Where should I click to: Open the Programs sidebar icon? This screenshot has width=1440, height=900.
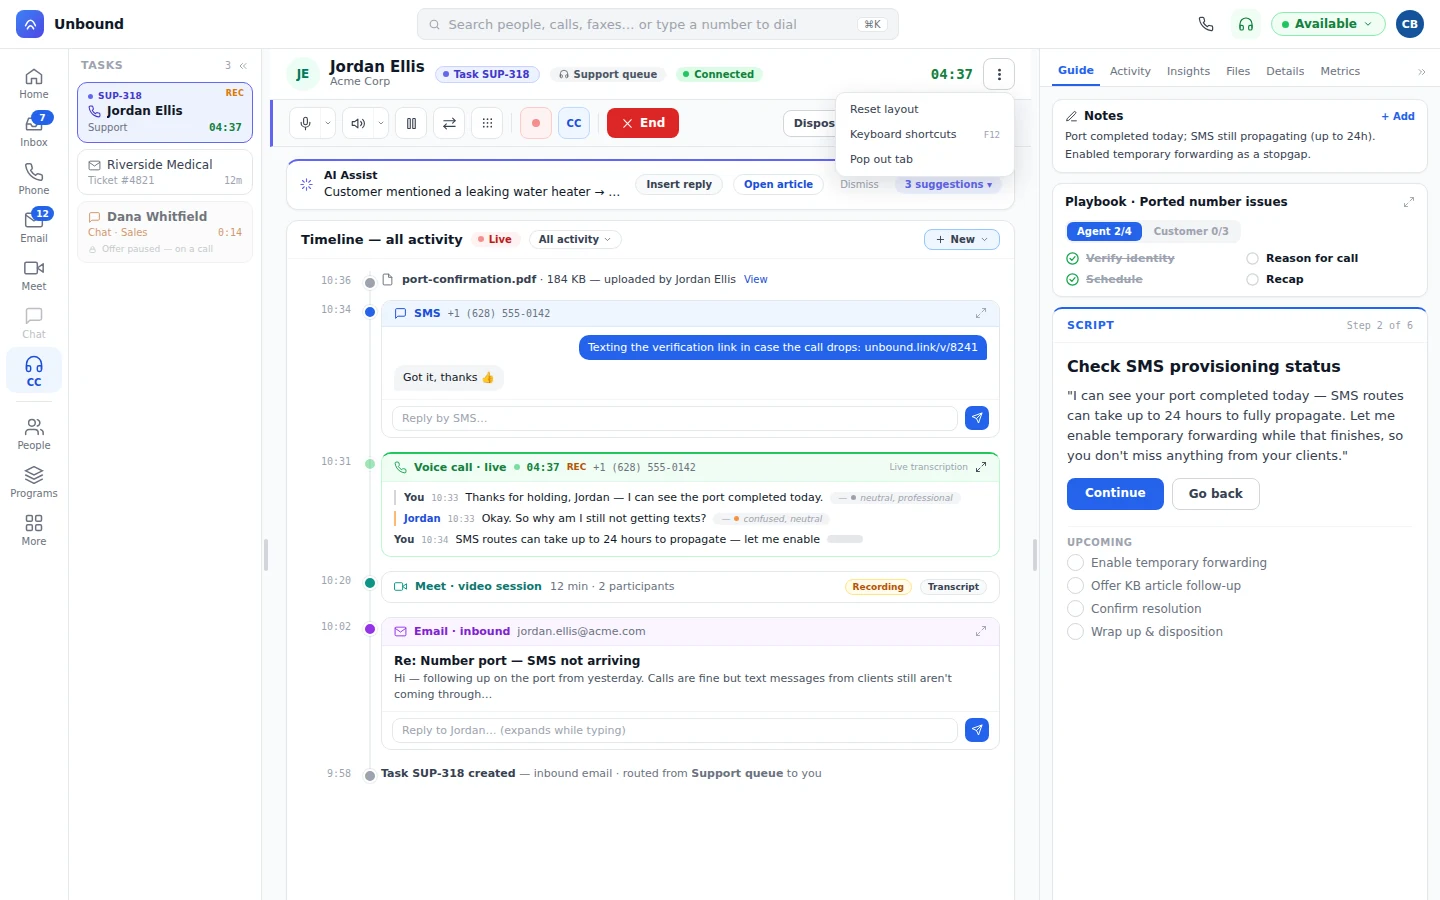[34, 481]
